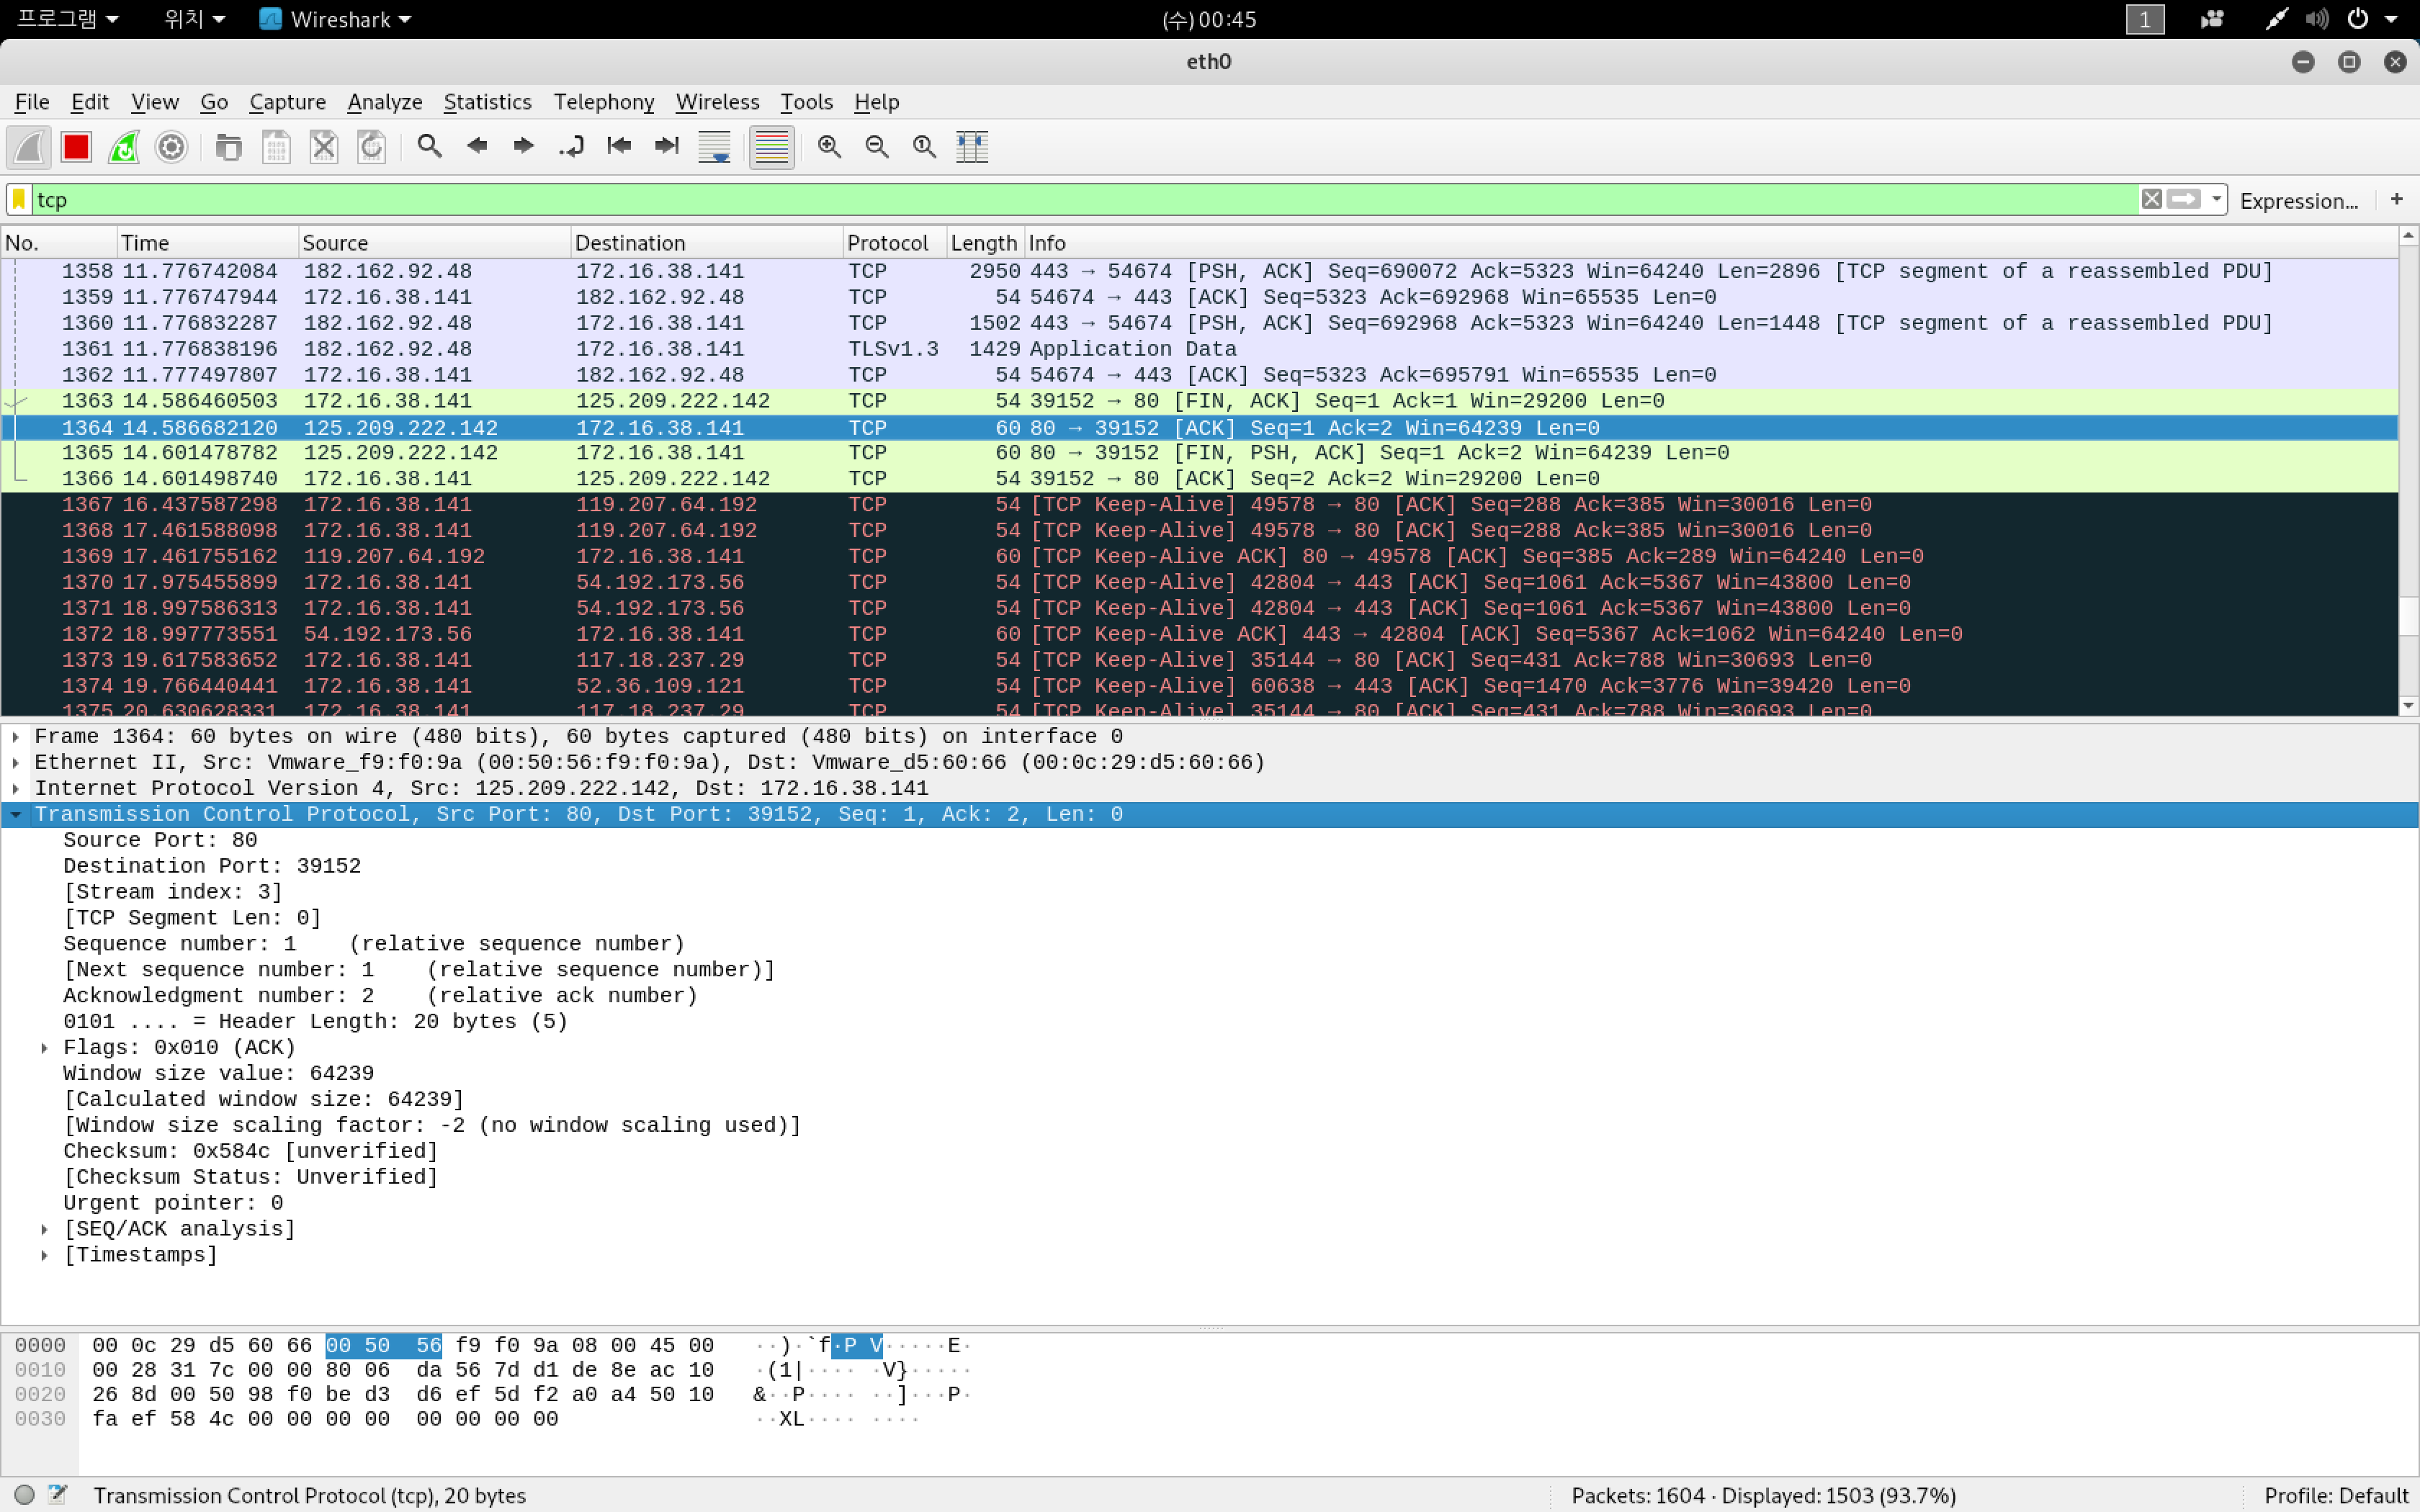Open the Analyze menu
The height and width of the screenshot is (1512, 2420).
coord(384,102)
